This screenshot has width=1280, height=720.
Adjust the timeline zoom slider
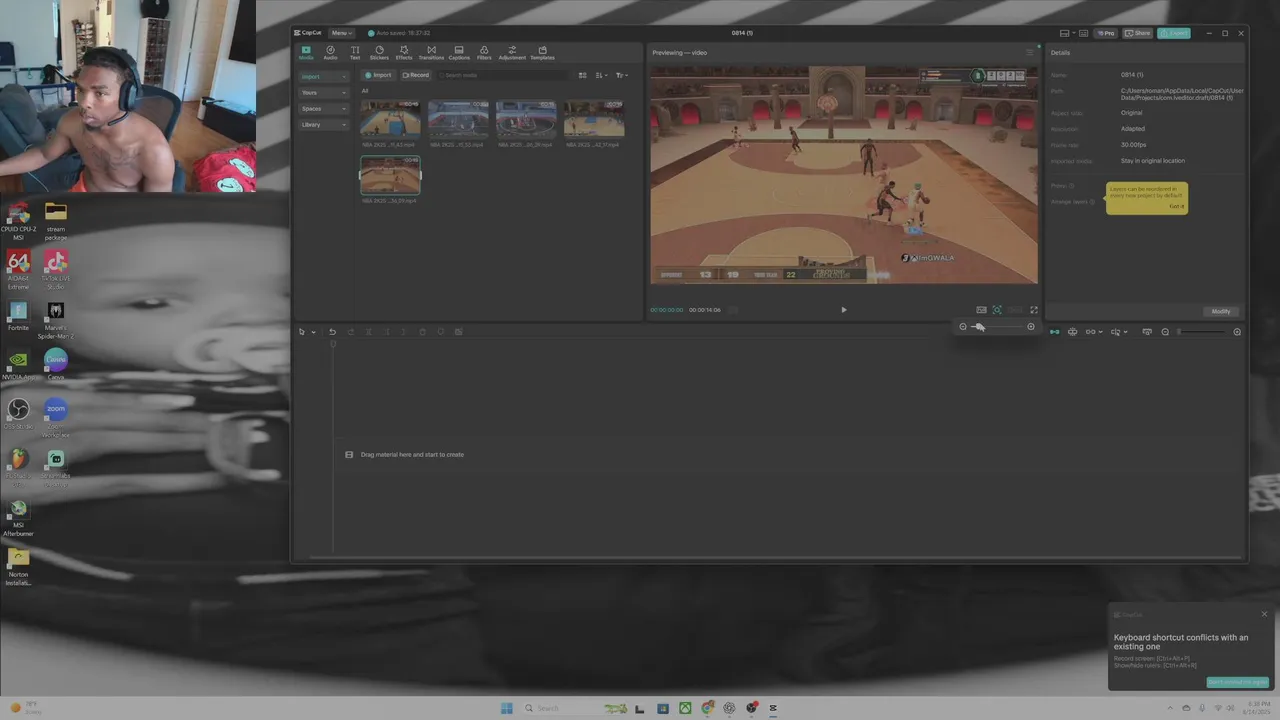(x=1201, y=332)
